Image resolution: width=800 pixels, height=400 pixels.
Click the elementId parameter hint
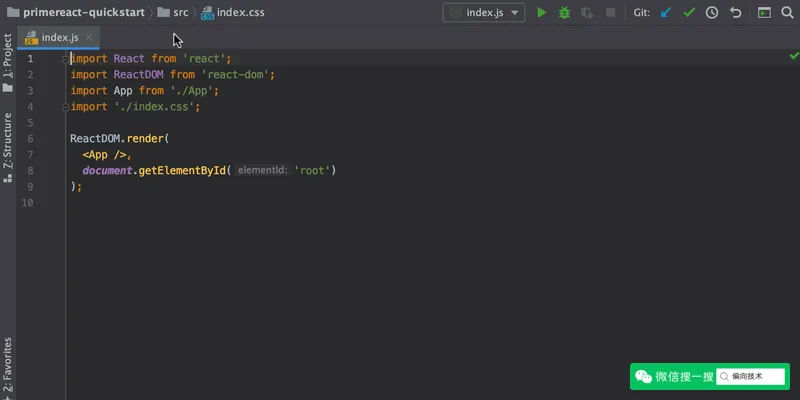262,170
